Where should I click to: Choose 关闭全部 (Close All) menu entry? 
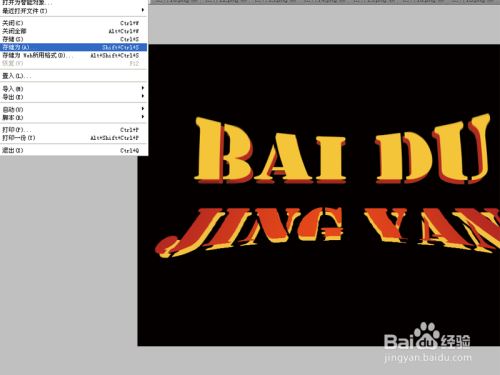tap(74, 31)
